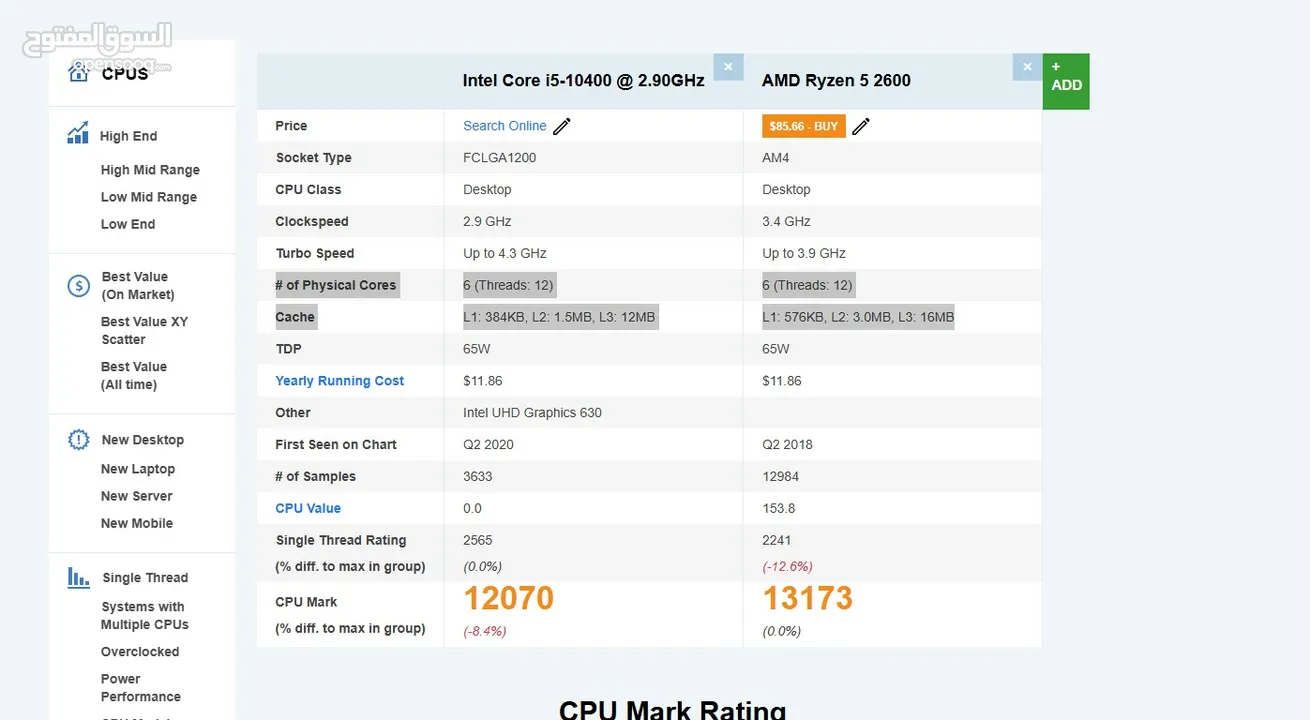
Task: Click the (-8.4%) difference value
Action: 485,631
